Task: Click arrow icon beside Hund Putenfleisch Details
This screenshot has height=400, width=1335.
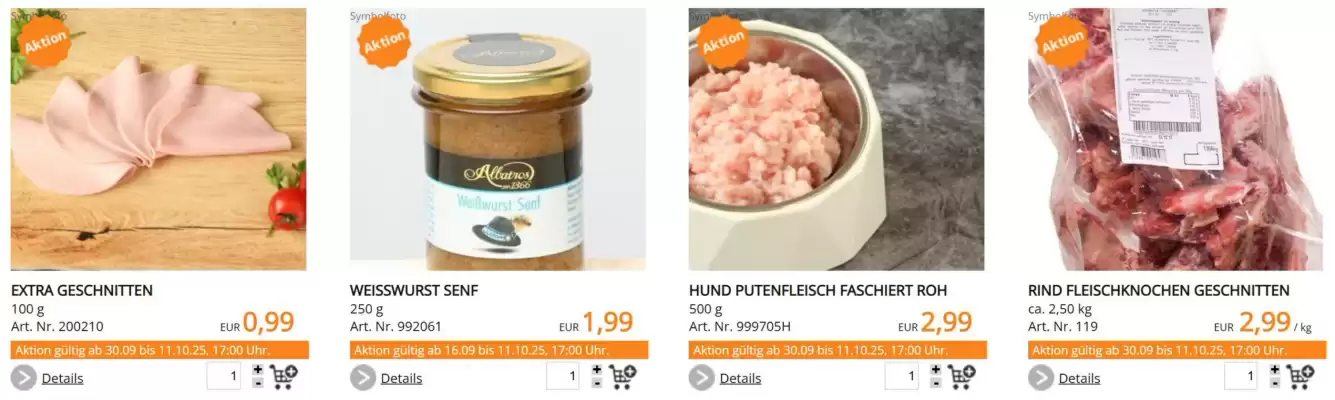Action: click(x=702, y=378)
